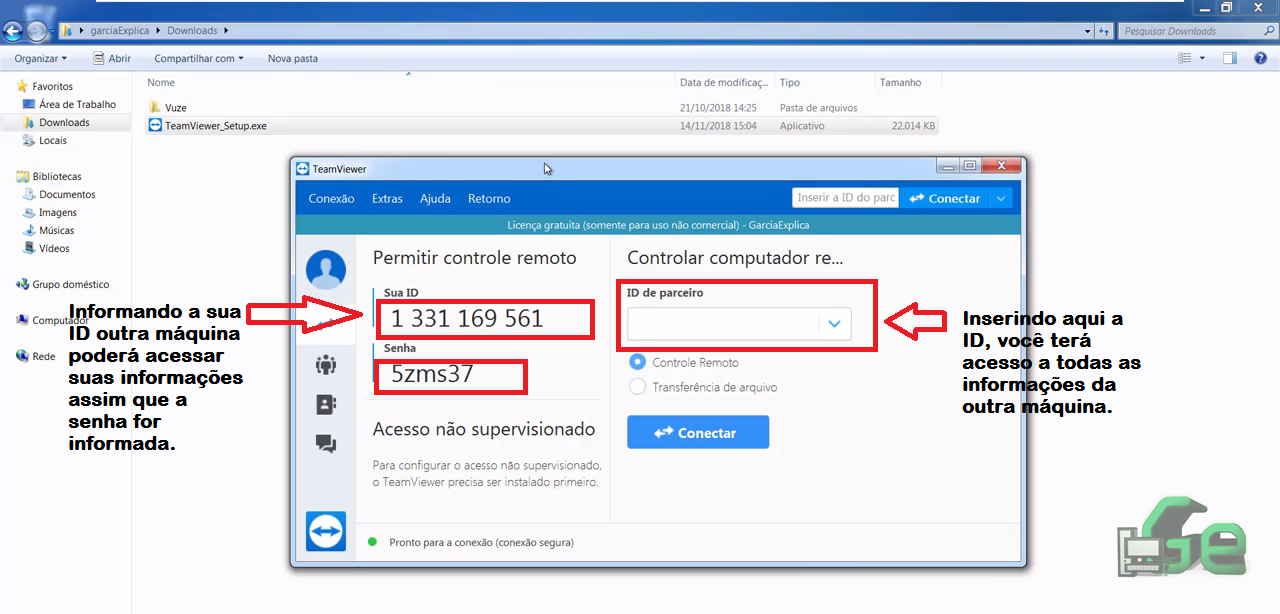Click the 22.014 KB size cell
The height and width of the screenshot is (614, 1280).
click(913, 126)
